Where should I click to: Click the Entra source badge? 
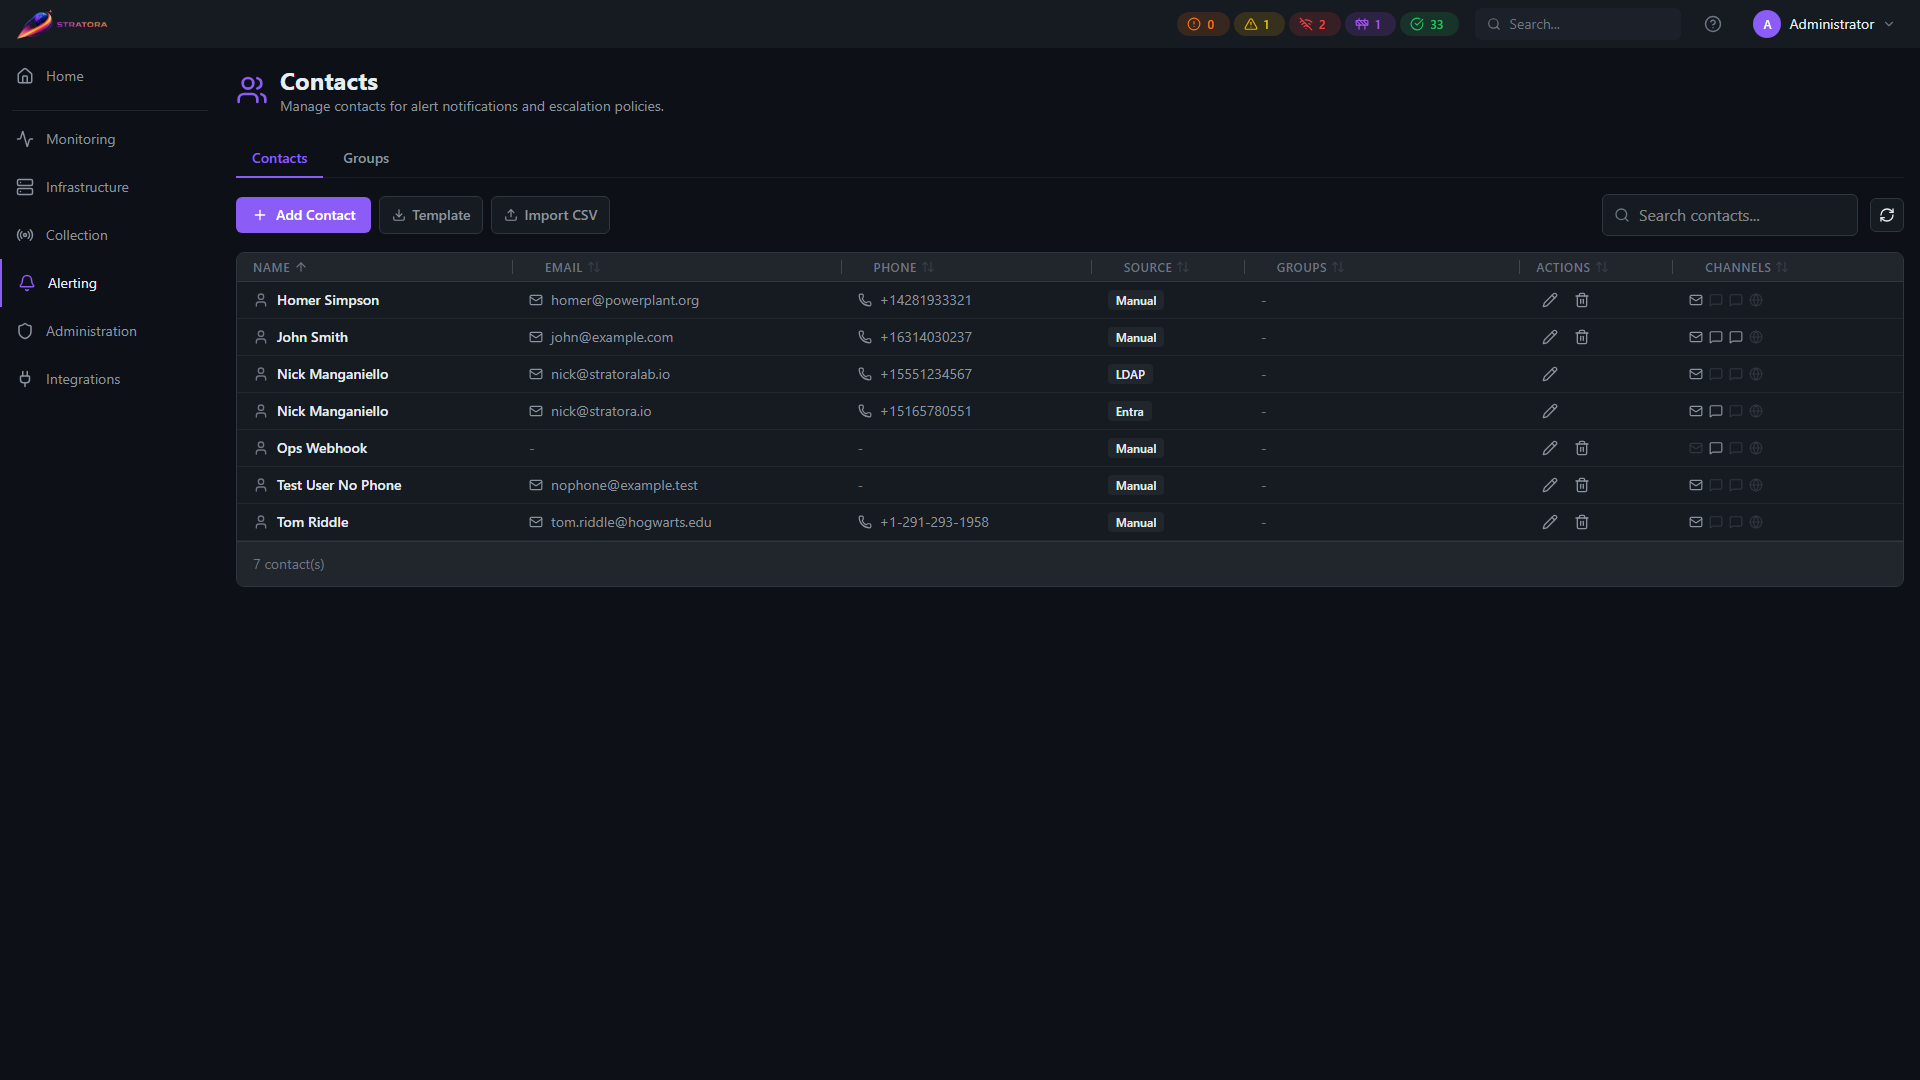tap(1130, 411)
